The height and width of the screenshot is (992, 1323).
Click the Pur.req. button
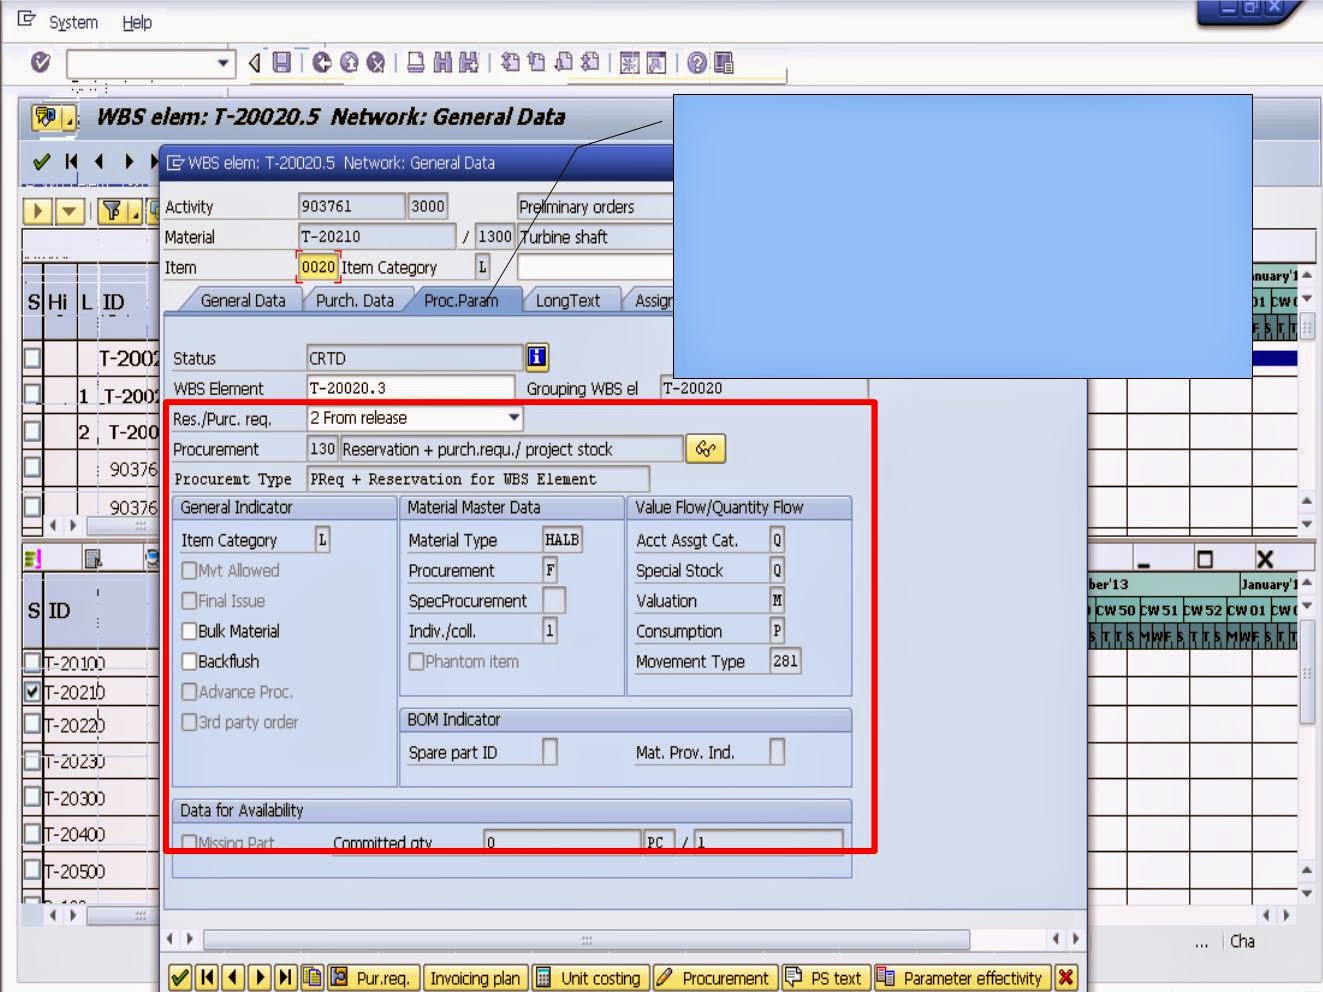click(374, 978)
